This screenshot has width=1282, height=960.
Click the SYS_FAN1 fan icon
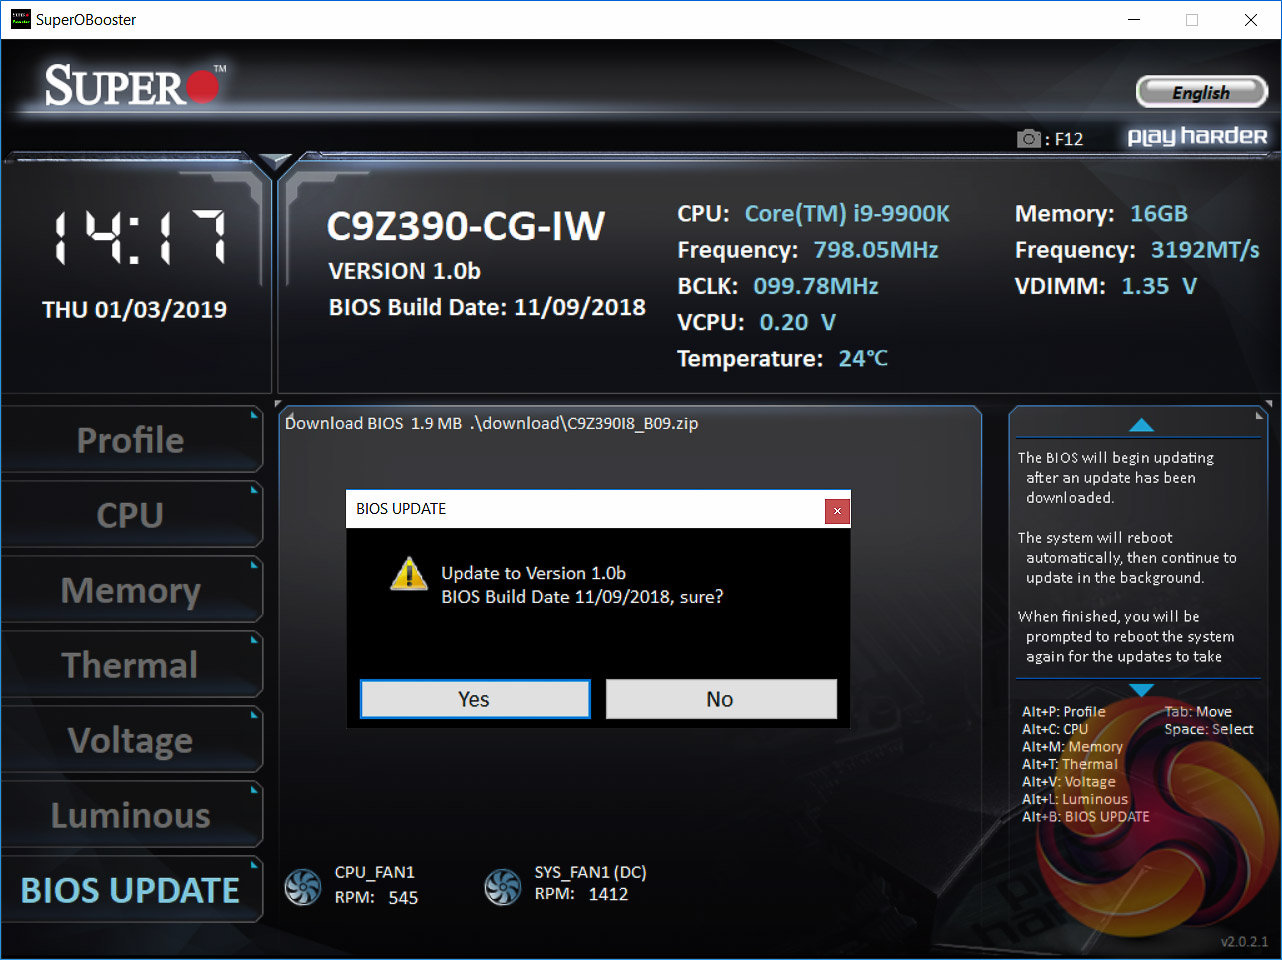[502, 886]
